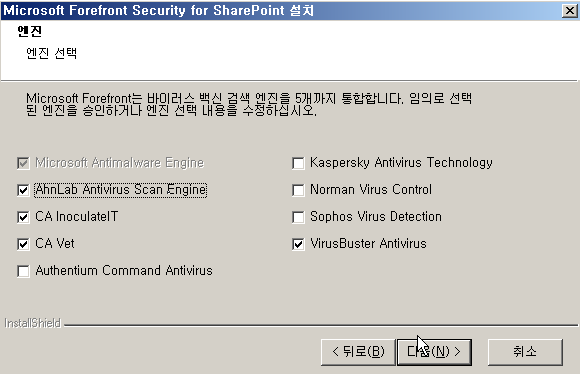Screen dimensions: 580x374
Task: Proceed with the 다음(N) button
Action: coord(434,352)
